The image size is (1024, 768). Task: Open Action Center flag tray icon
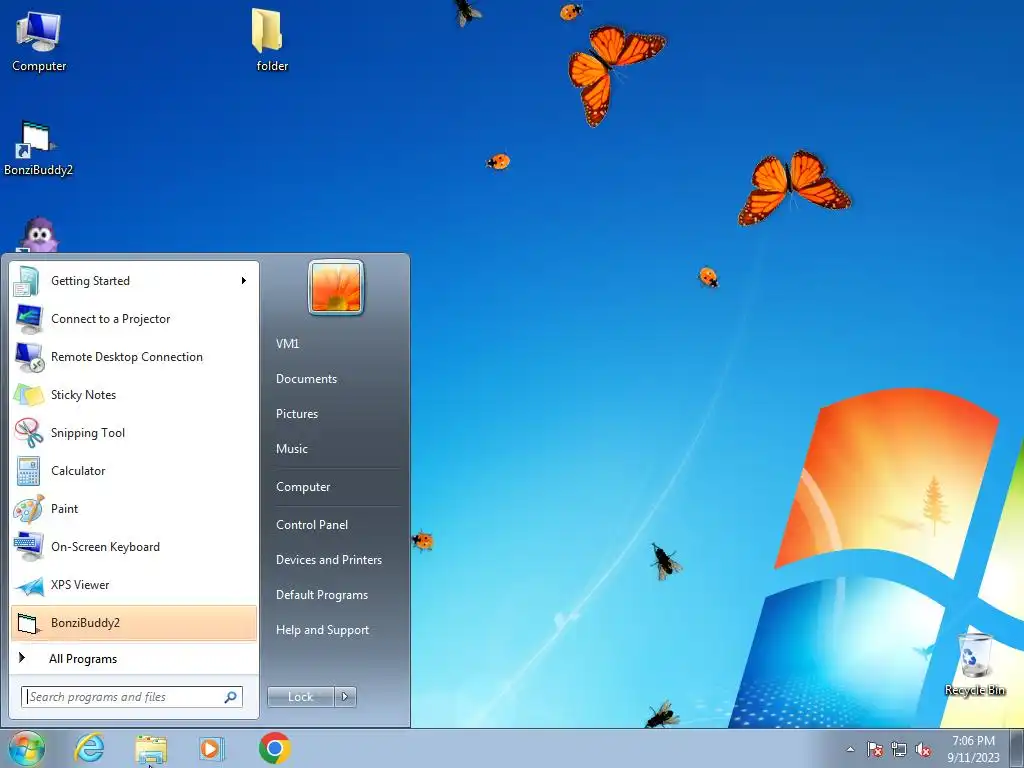[x=874, y=750]
